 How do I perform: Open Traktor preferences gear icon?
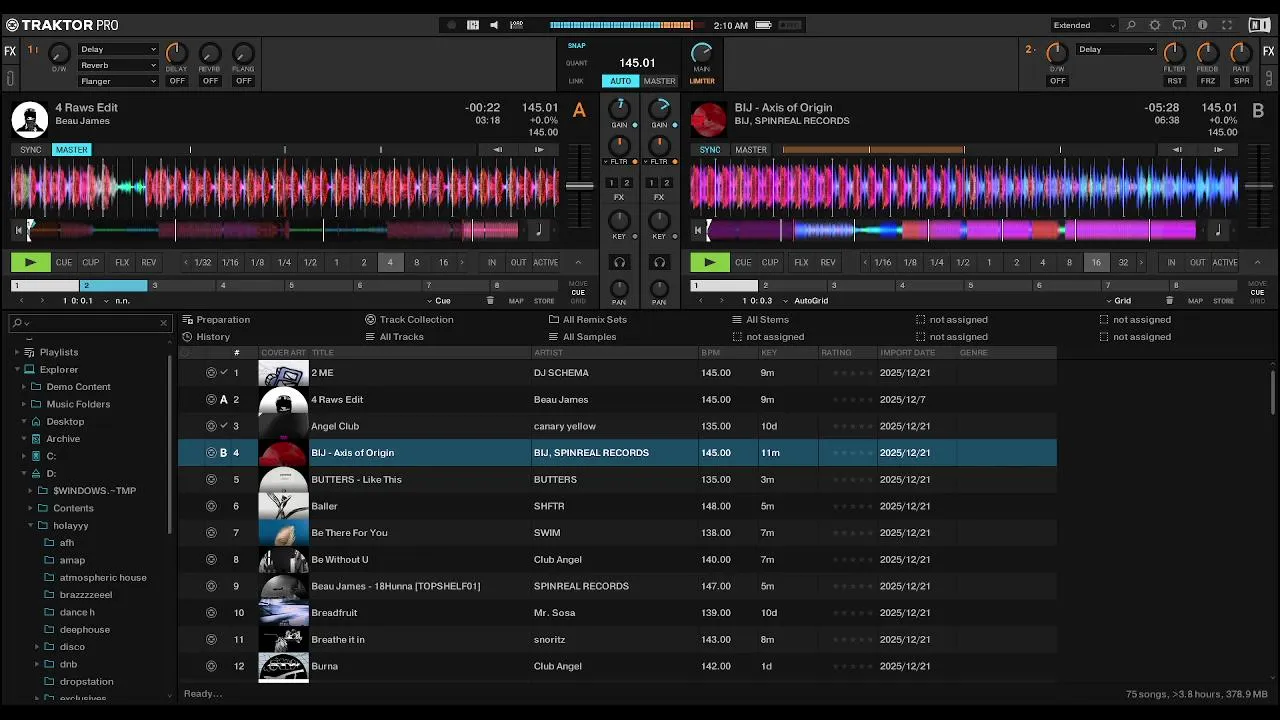[1155, 25]
